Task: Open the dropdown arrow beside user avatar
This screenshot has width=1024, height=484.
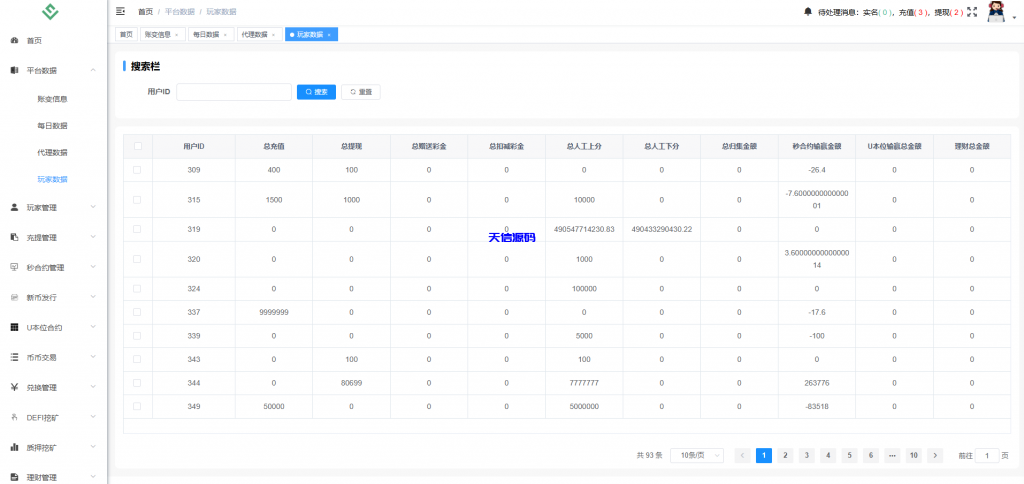Action: (x=1014, y=18)
